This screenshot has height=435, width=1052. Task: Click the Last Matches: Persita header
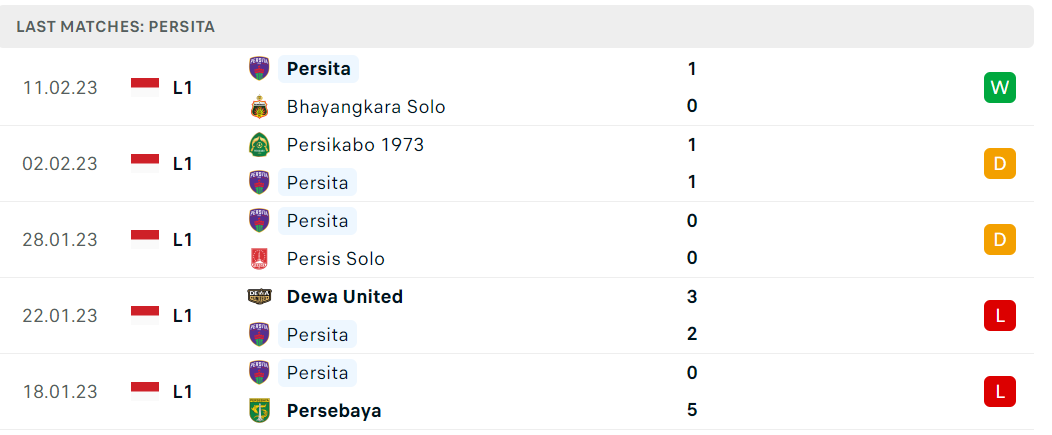pyautogui.click(x=115, y=27)
